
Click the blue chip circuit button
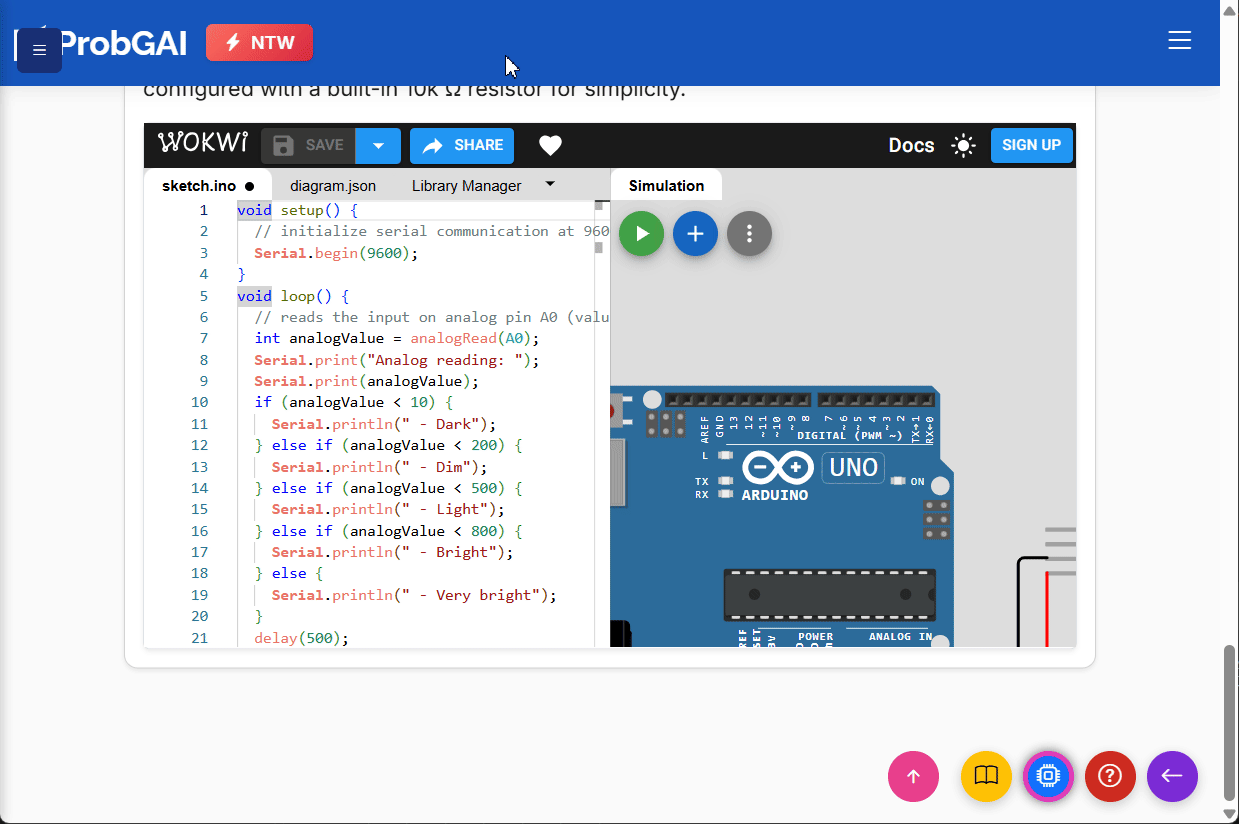coord(1048,776)
